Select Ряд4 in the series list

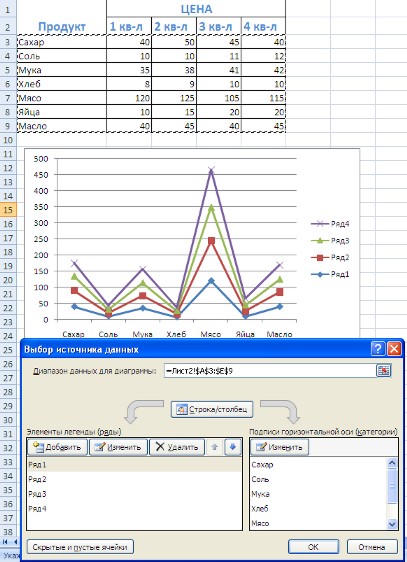point(134,509)
